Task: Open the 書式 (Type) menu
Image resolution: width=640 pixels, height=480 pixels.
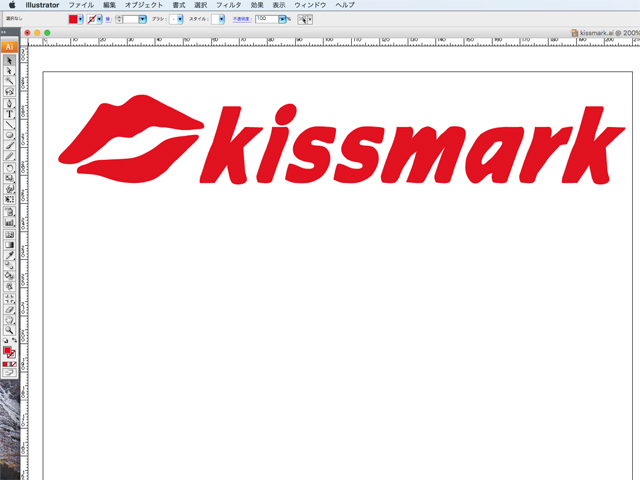Action: 179,5
